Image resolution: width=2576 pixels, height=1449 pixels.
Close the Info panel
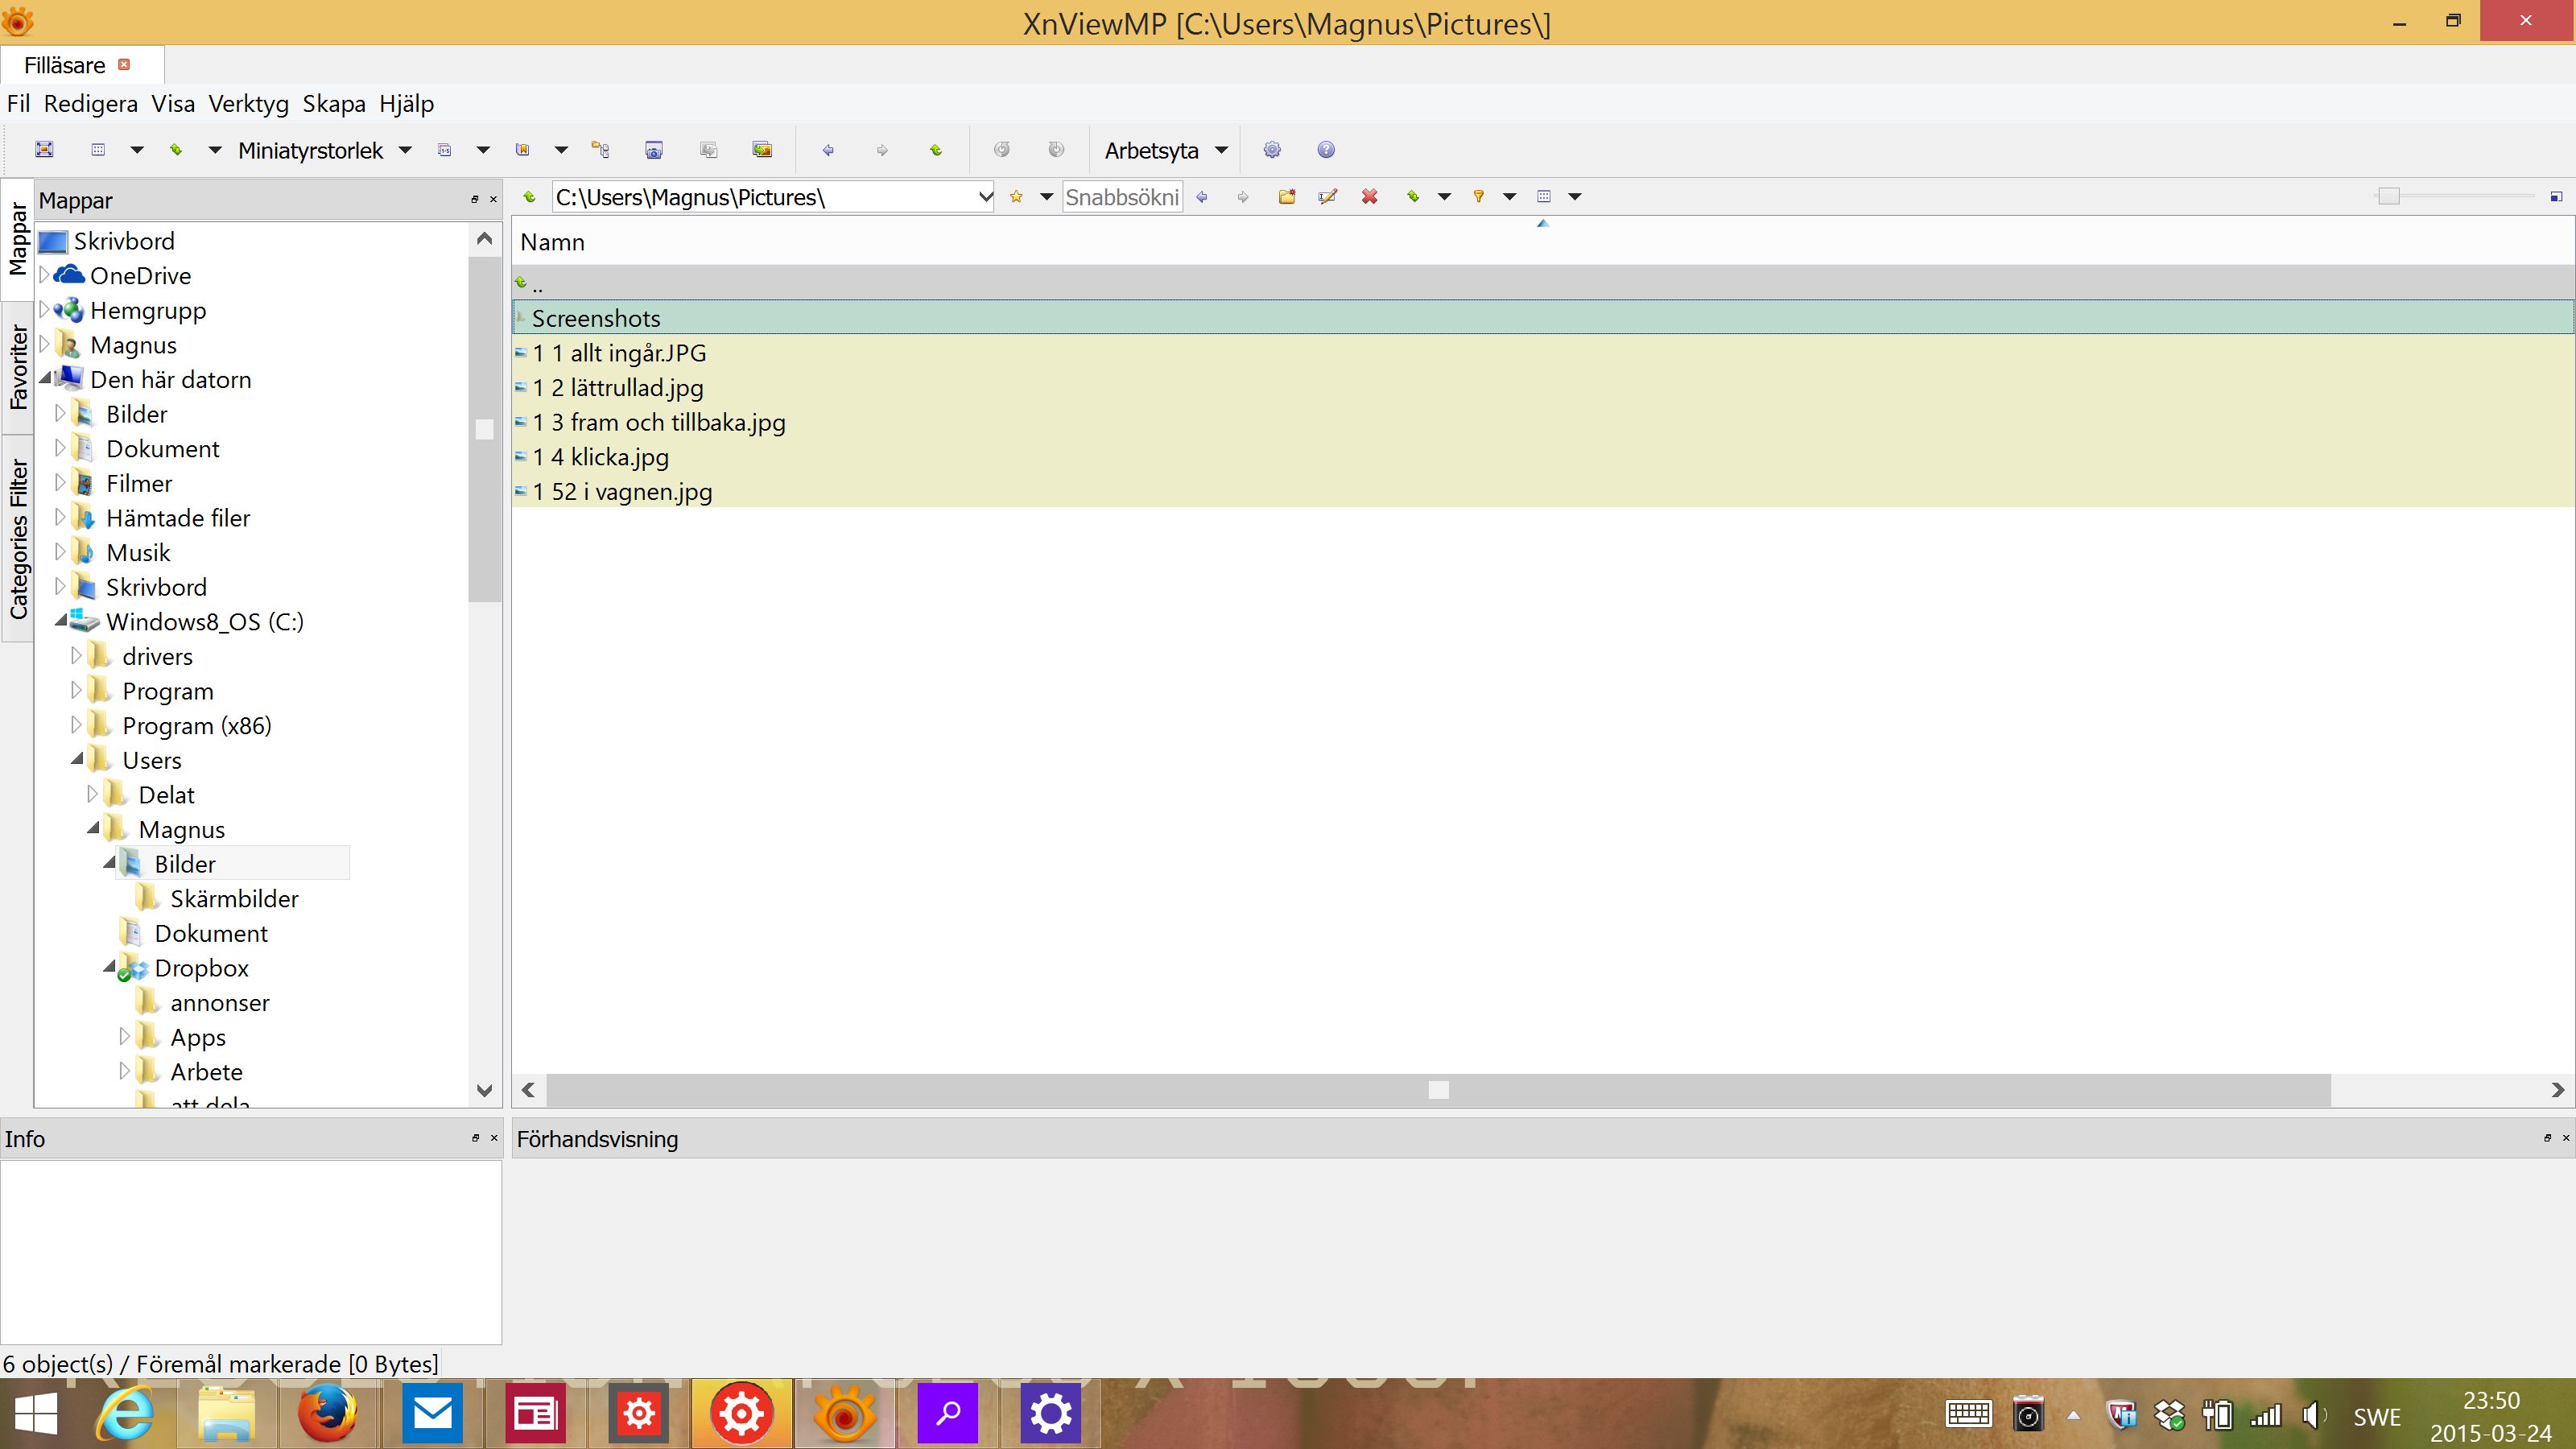493,1138
